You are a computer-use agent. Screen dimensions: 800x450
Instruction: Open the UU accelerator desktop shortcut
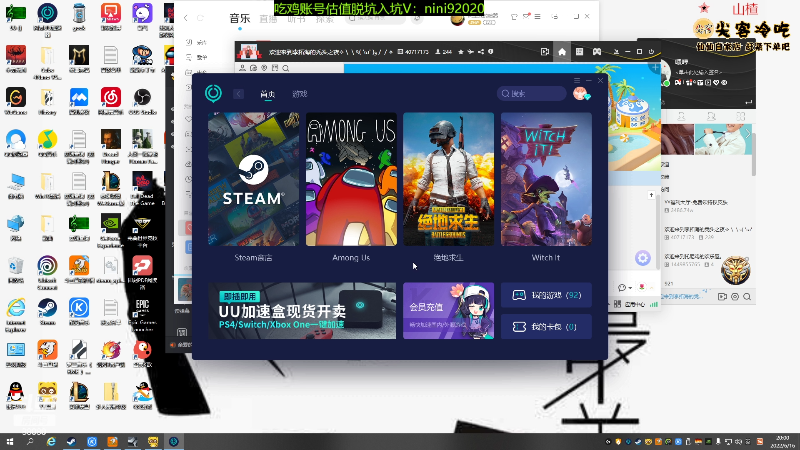[47, 18]
